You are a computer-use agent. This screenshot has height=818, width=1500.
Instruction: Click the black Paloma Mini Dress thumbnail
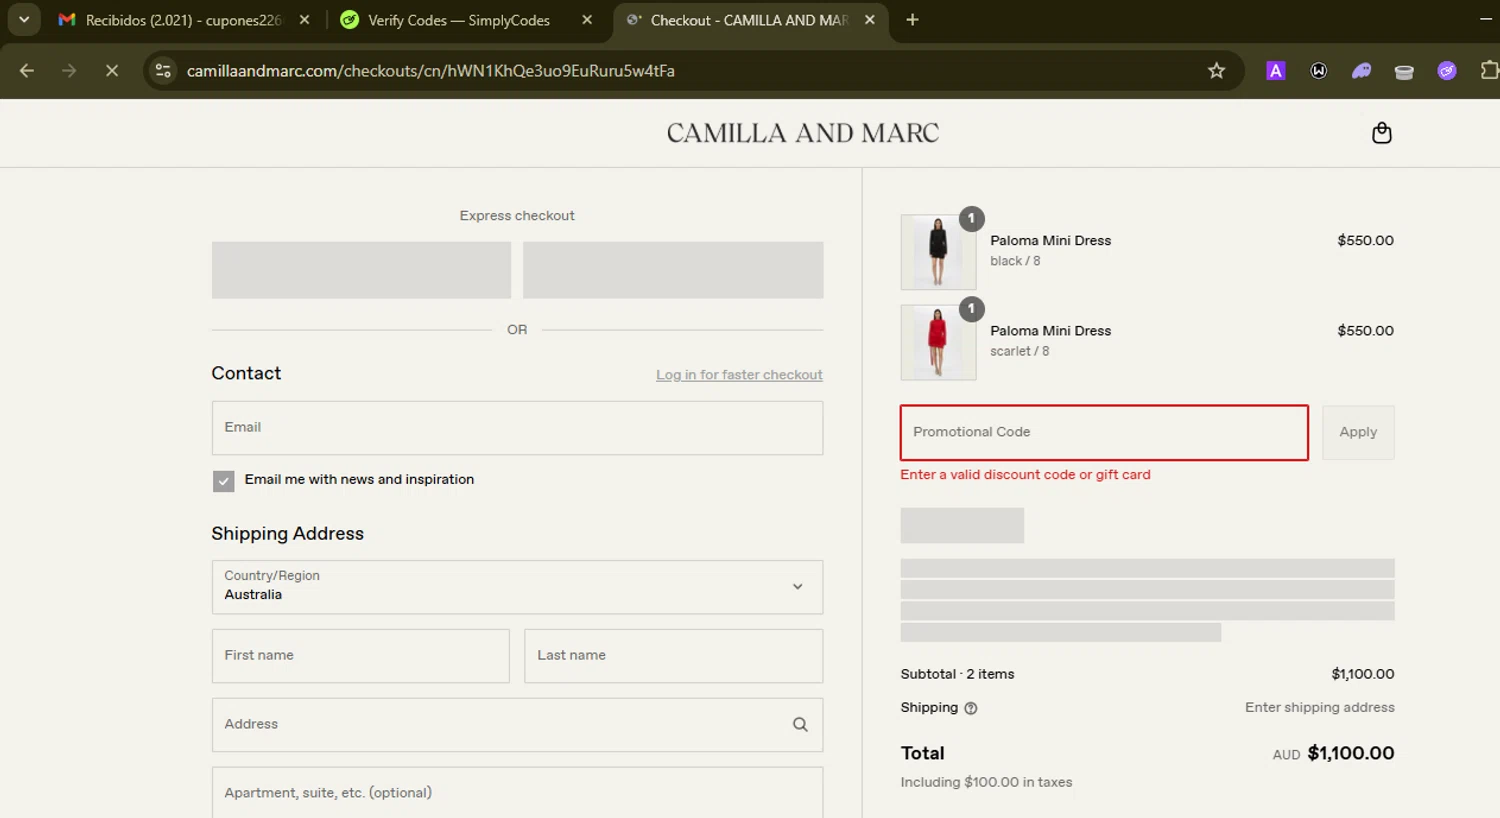[938, 252]
